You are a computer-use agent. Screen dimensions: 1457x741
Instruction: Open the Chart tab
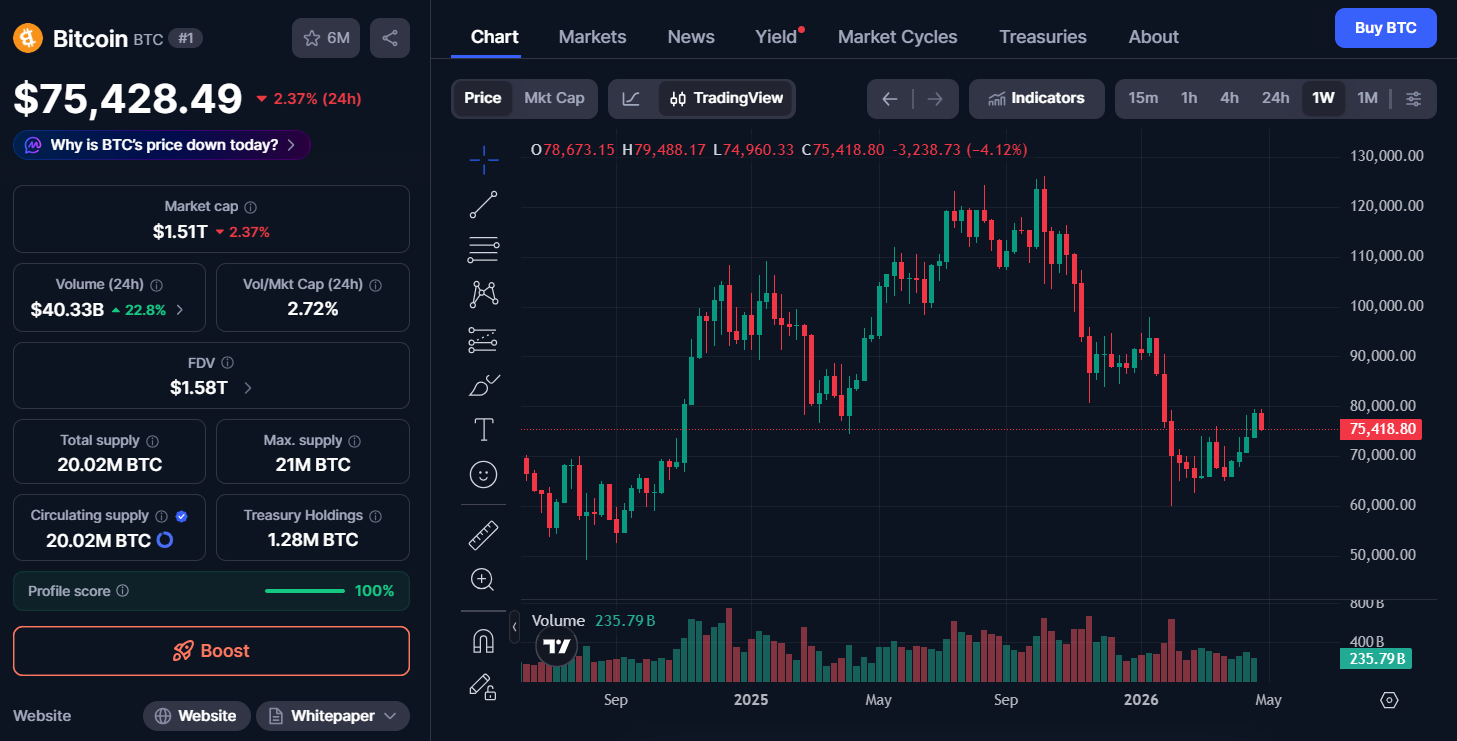pos(494,37)
